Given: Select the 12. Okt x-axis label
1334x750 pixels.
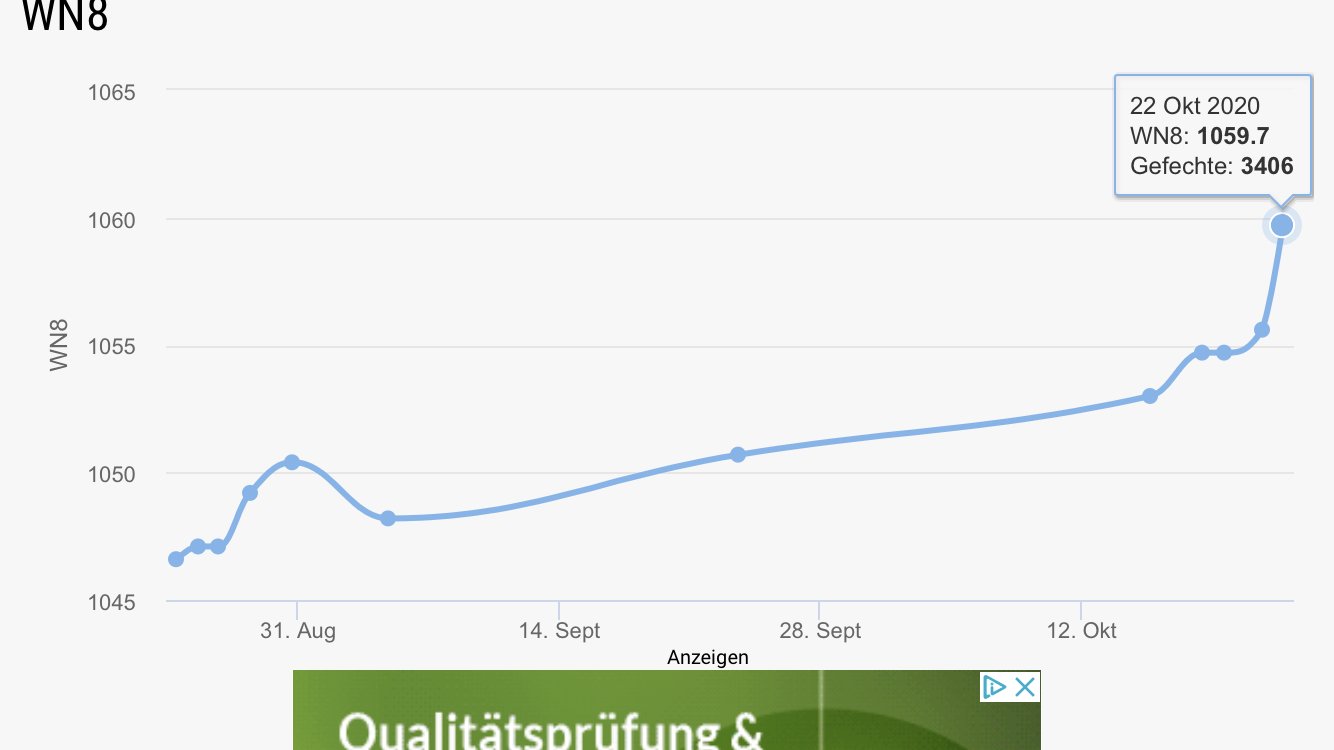Looking at the screenshot, I should [1081, 631].
